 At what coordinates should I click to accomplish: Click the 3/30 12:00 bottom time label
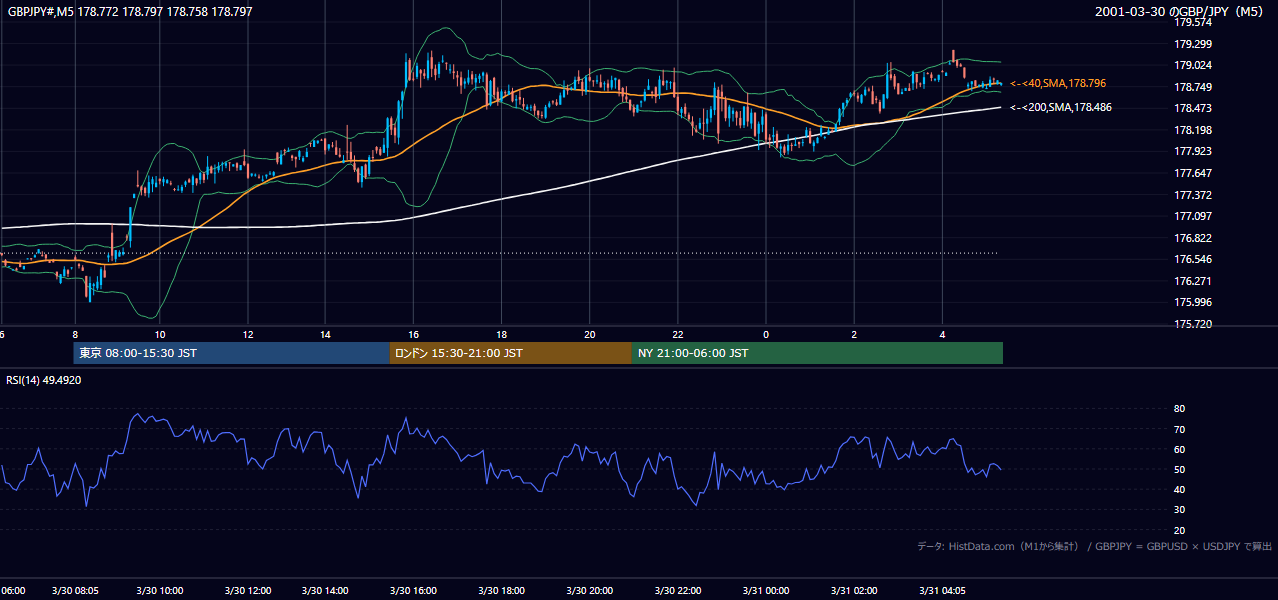(x=248, y=591)
